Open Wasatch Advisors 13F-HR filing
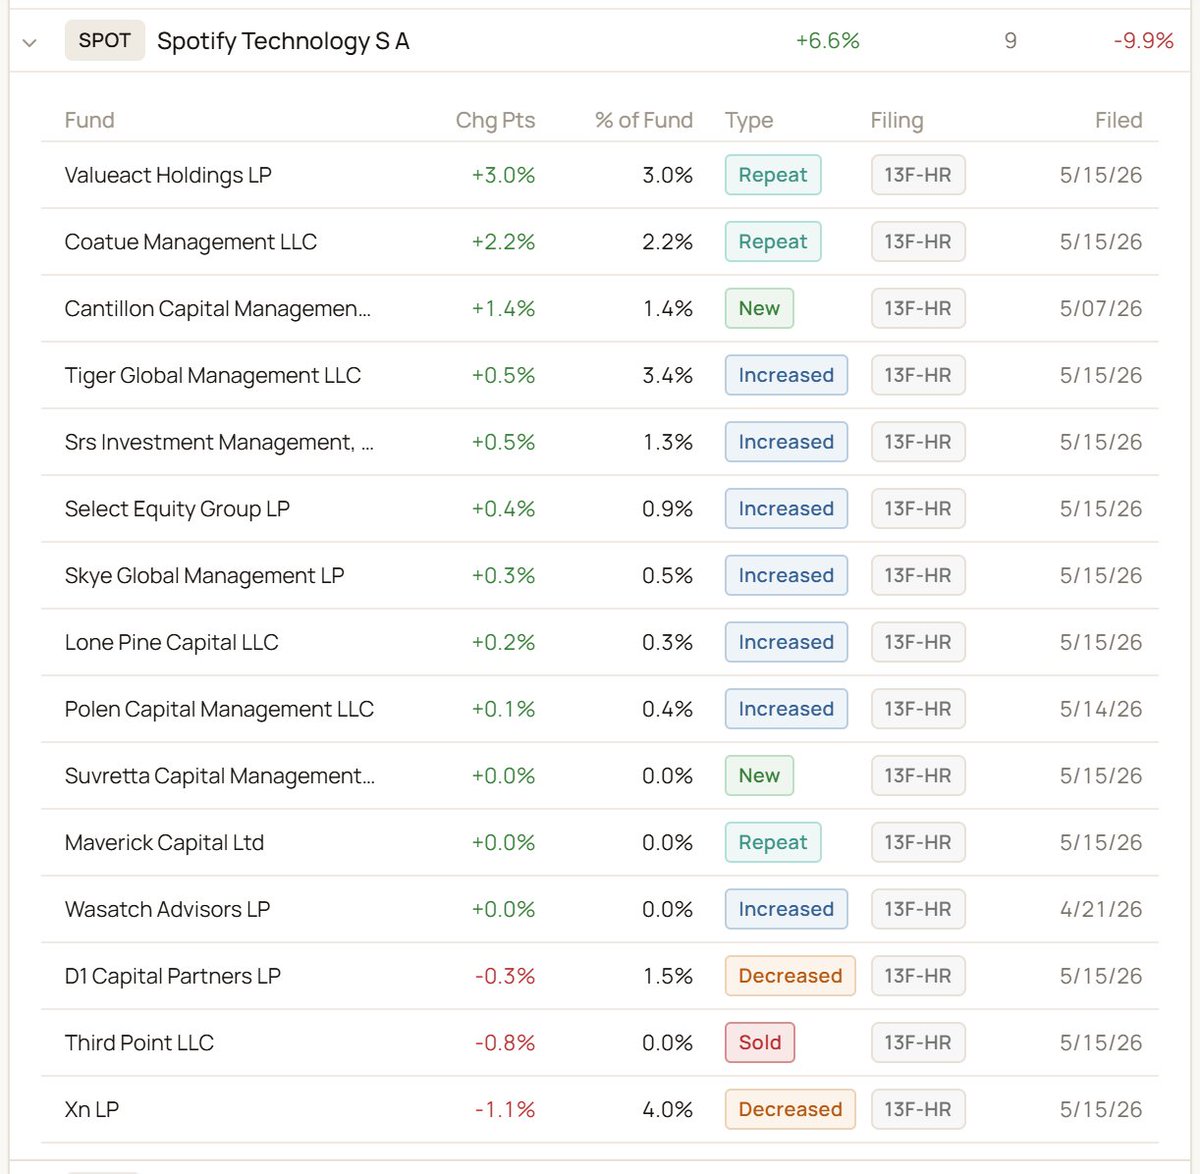The width and height of the screenshot is (1200, 1174). click(x=918, y=909)
